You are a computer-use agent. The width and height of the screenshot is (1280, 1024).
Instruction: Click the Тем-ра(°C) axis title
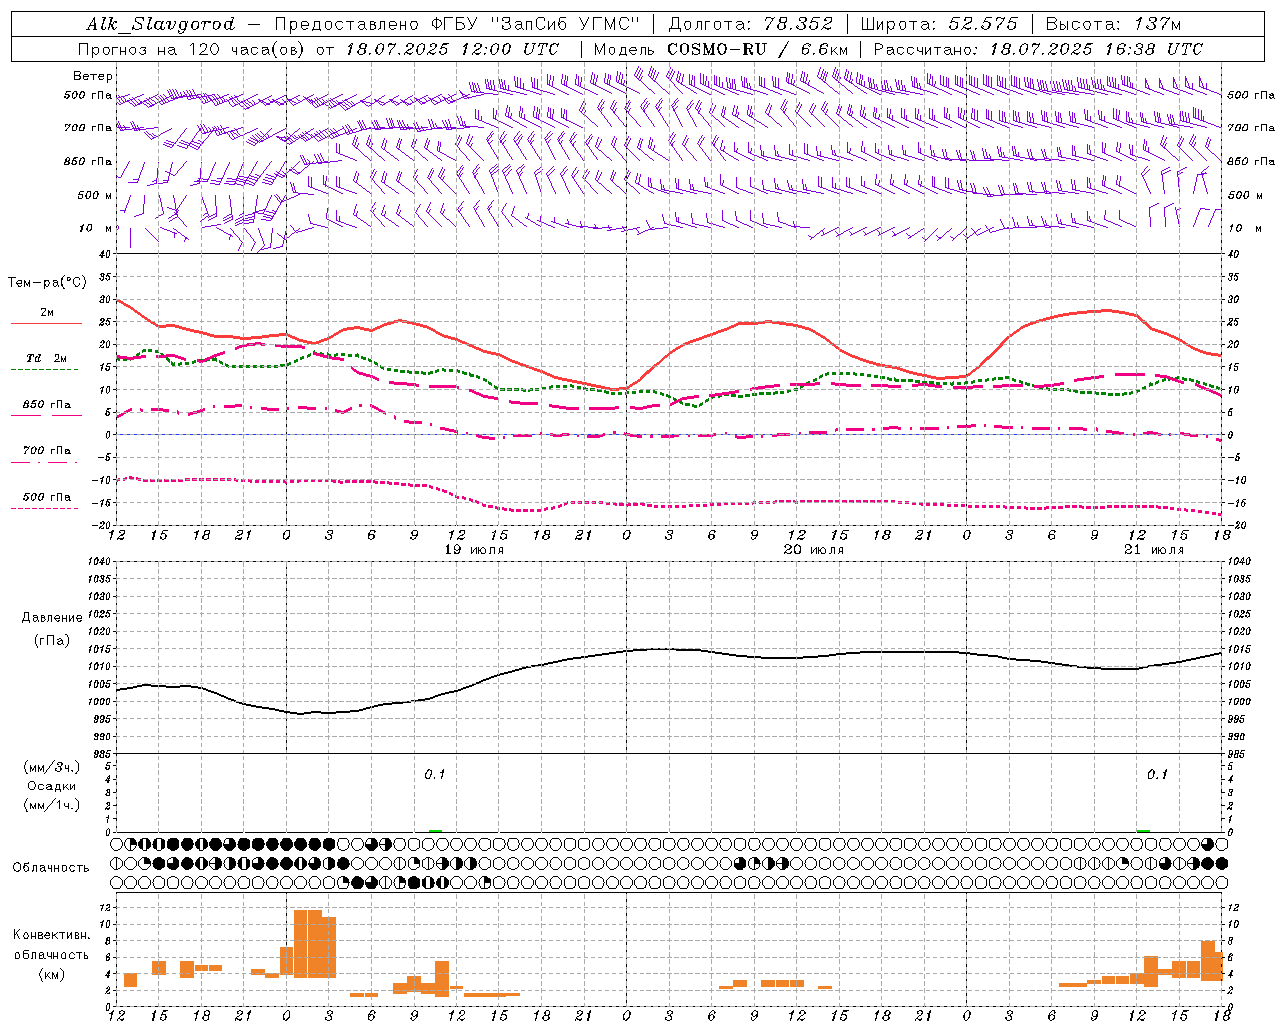click(x=47, y=283)
